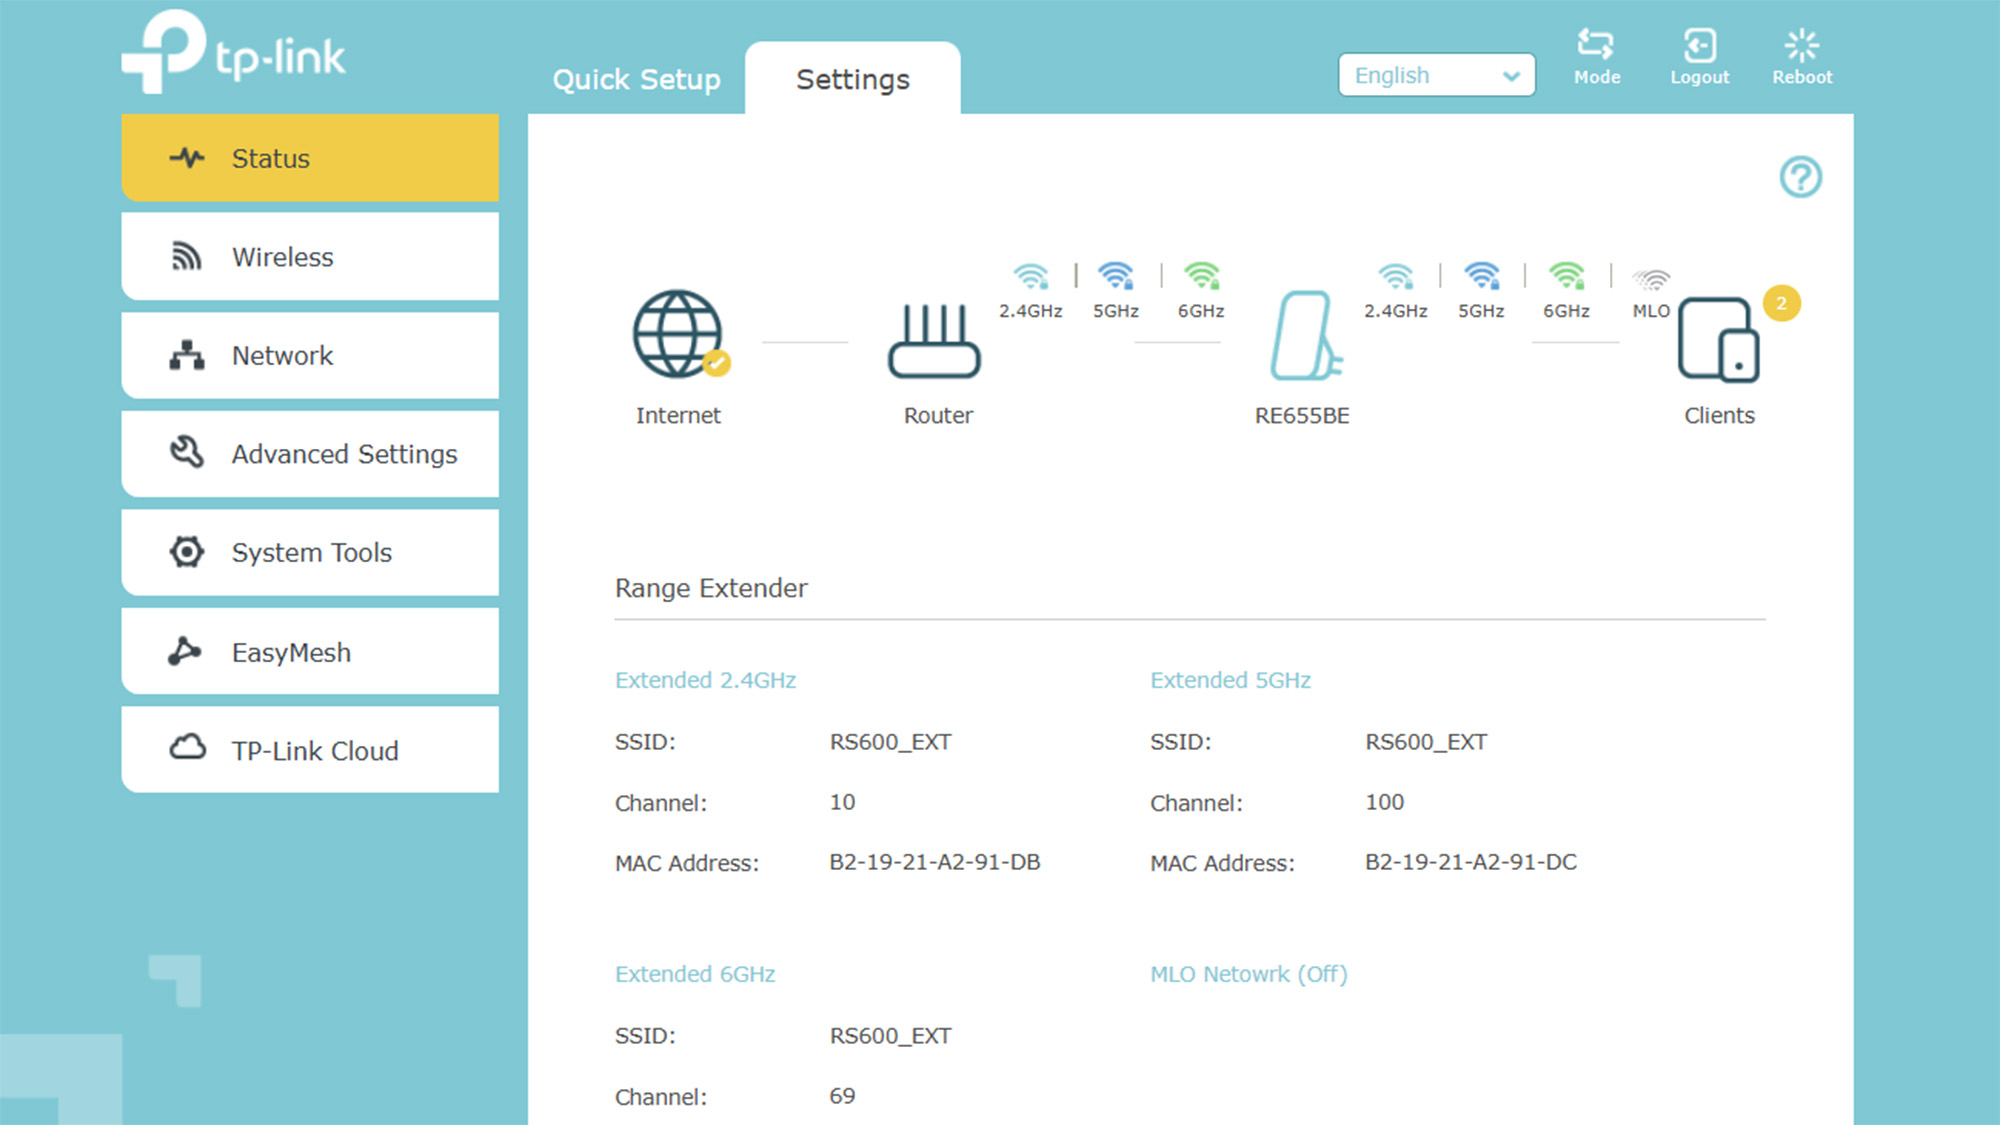Switch to the Quick Setup tab
The height and width of the screenshot is (1125, 2000).
pos(636,79)
